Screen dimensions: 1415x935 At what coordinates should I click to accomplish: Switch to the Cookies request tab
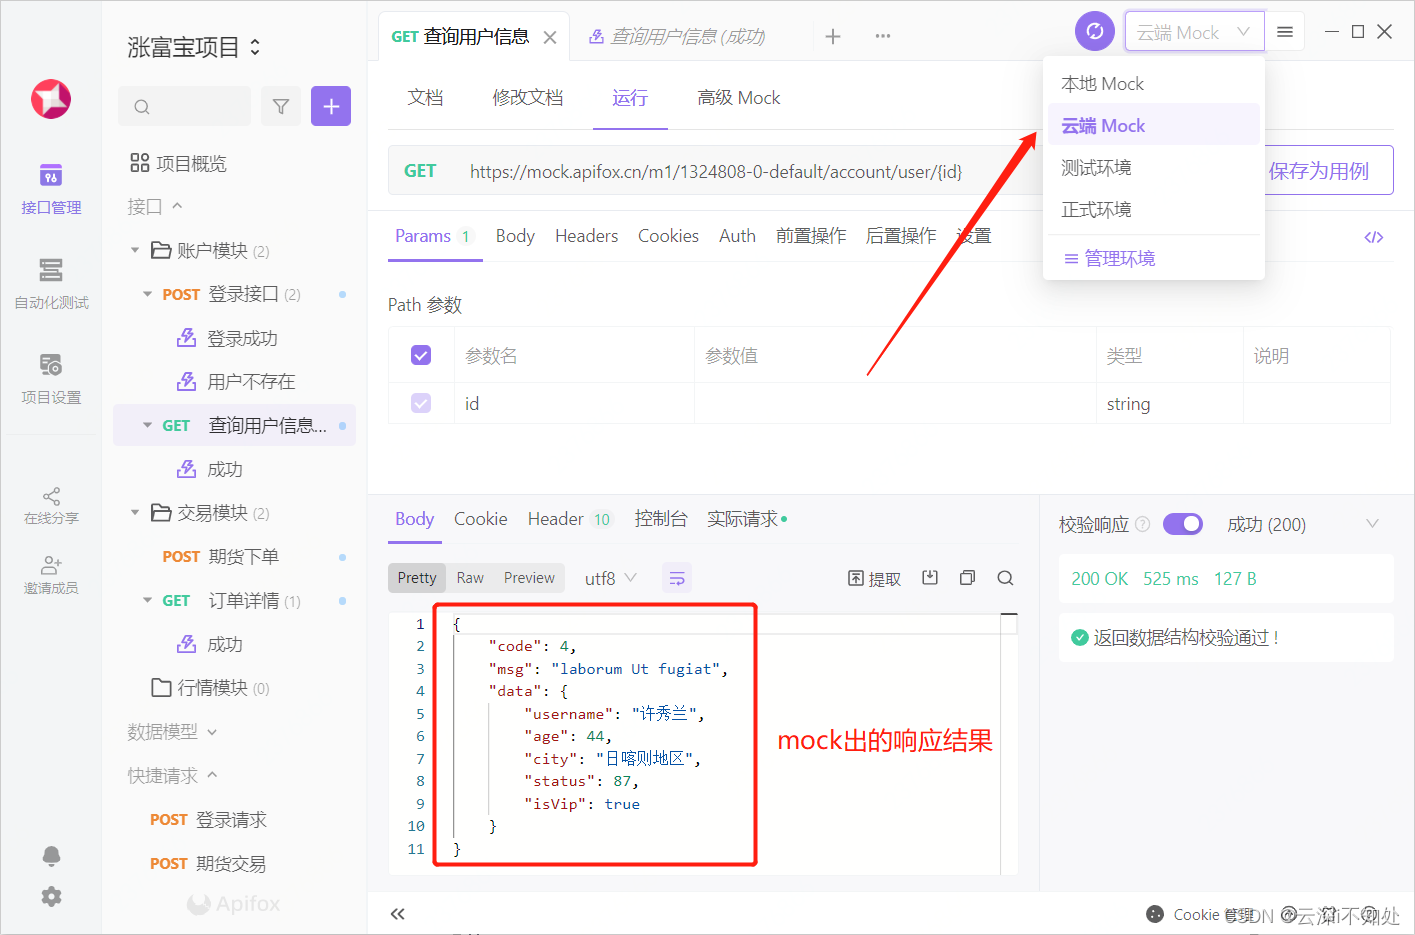(668, 236)
